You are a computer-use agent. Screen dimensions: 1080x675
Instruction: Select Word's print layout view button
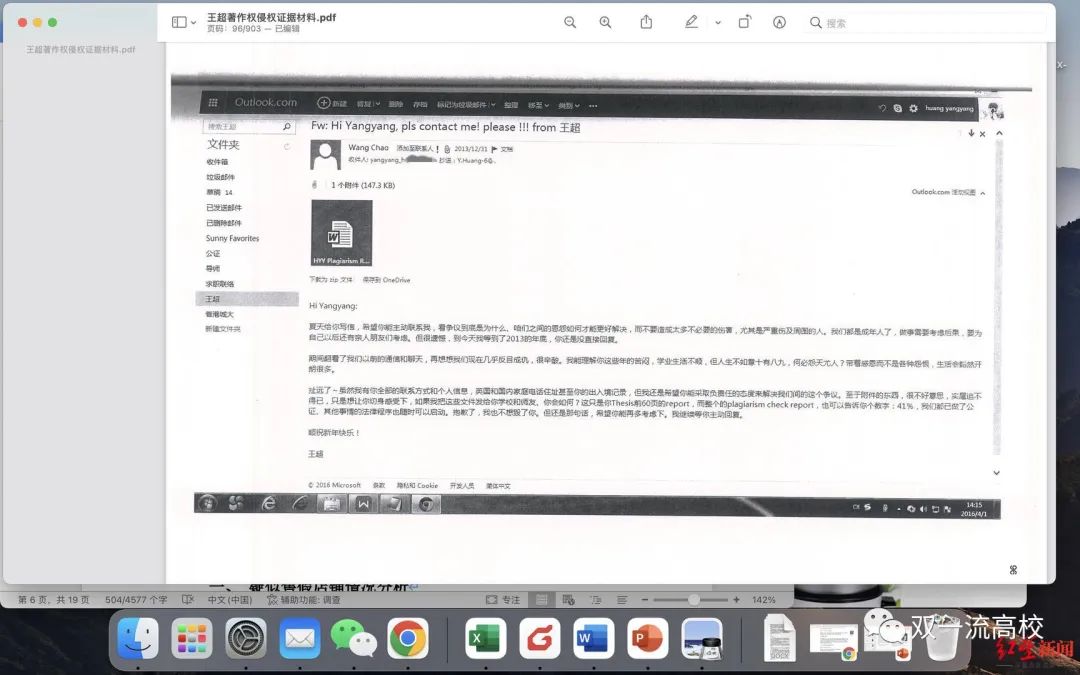542,600
